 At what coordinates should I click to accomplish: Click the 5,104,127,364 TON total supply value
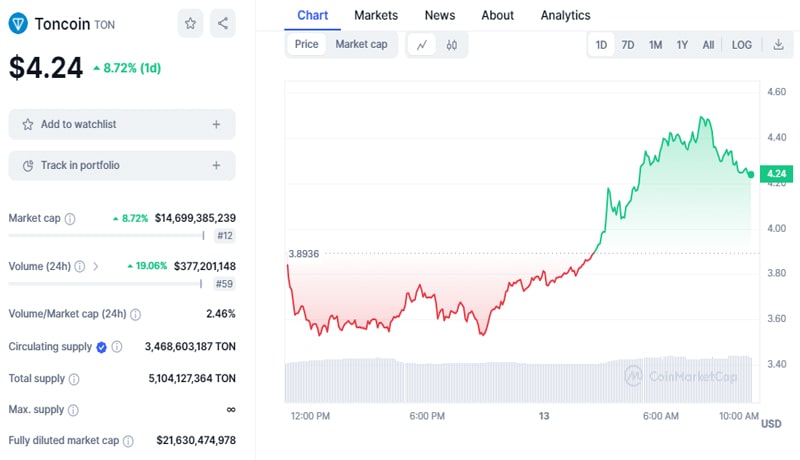(192, 378)
